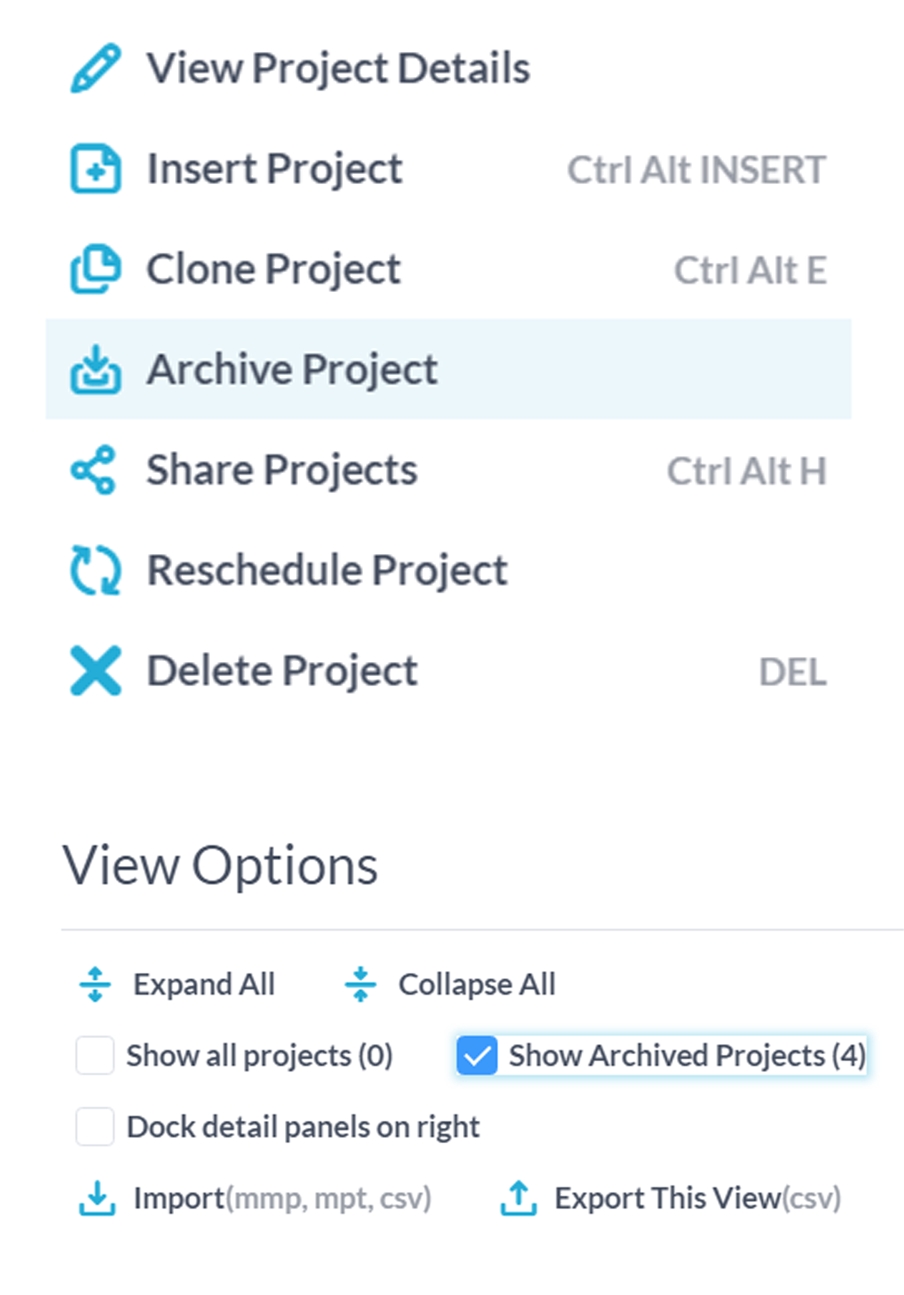Click the Insert Project plus-page icon

tap(96, 168)
